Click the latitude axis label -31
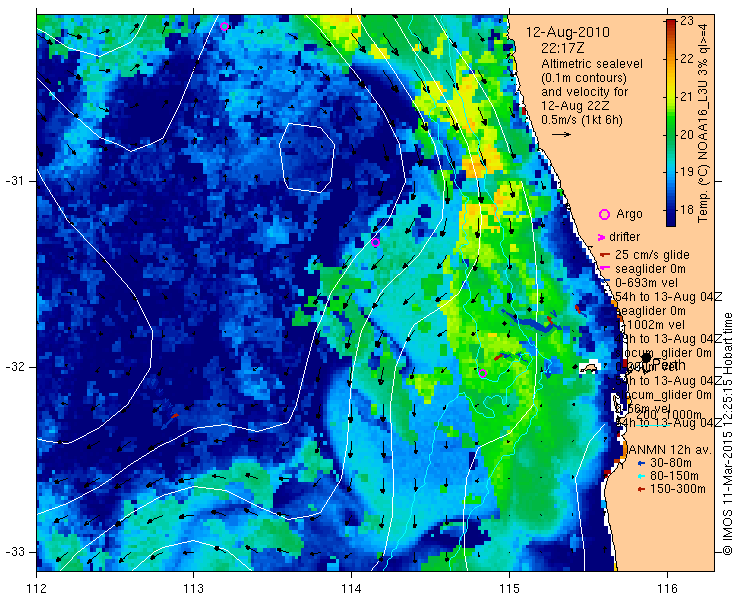The height and width of the screenshot is (600, 740). pos(15,181)
